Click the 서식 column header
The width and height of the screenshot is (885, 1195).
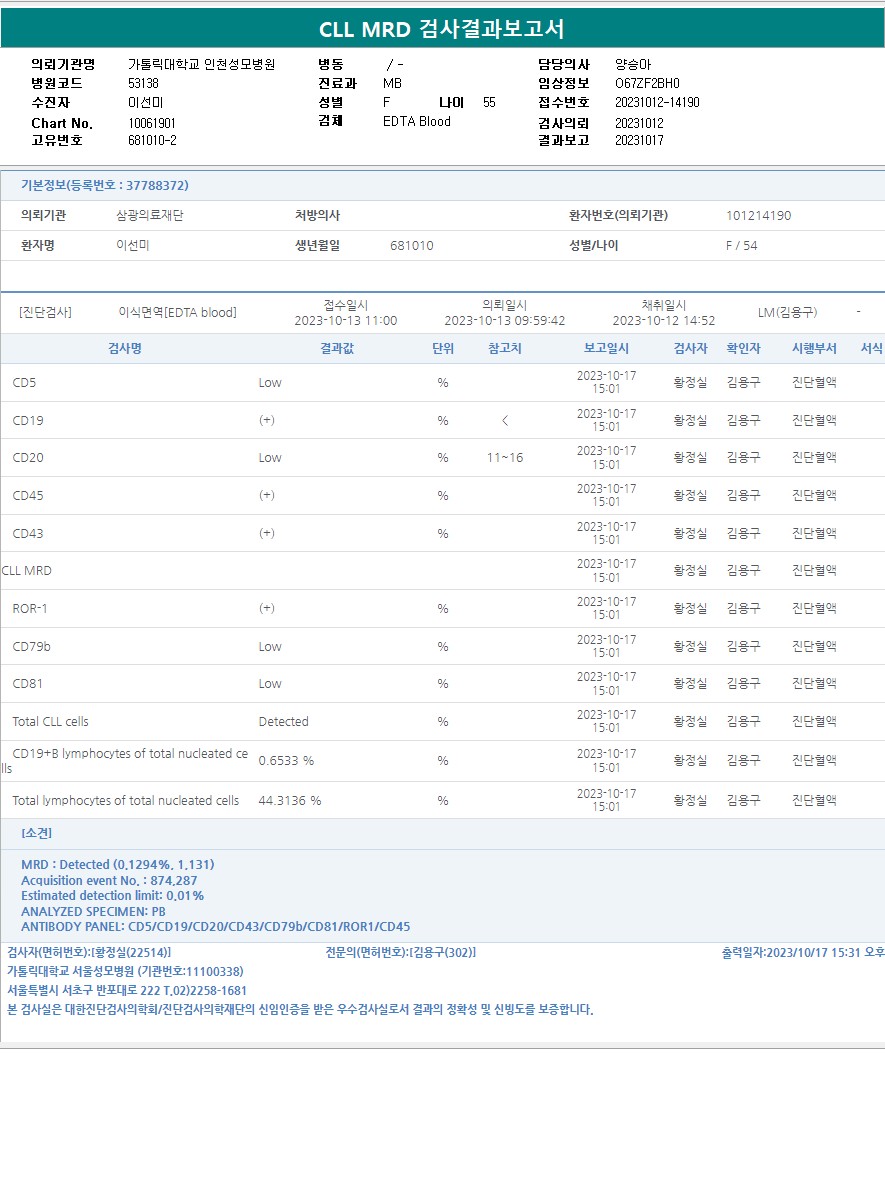(871, 349)
